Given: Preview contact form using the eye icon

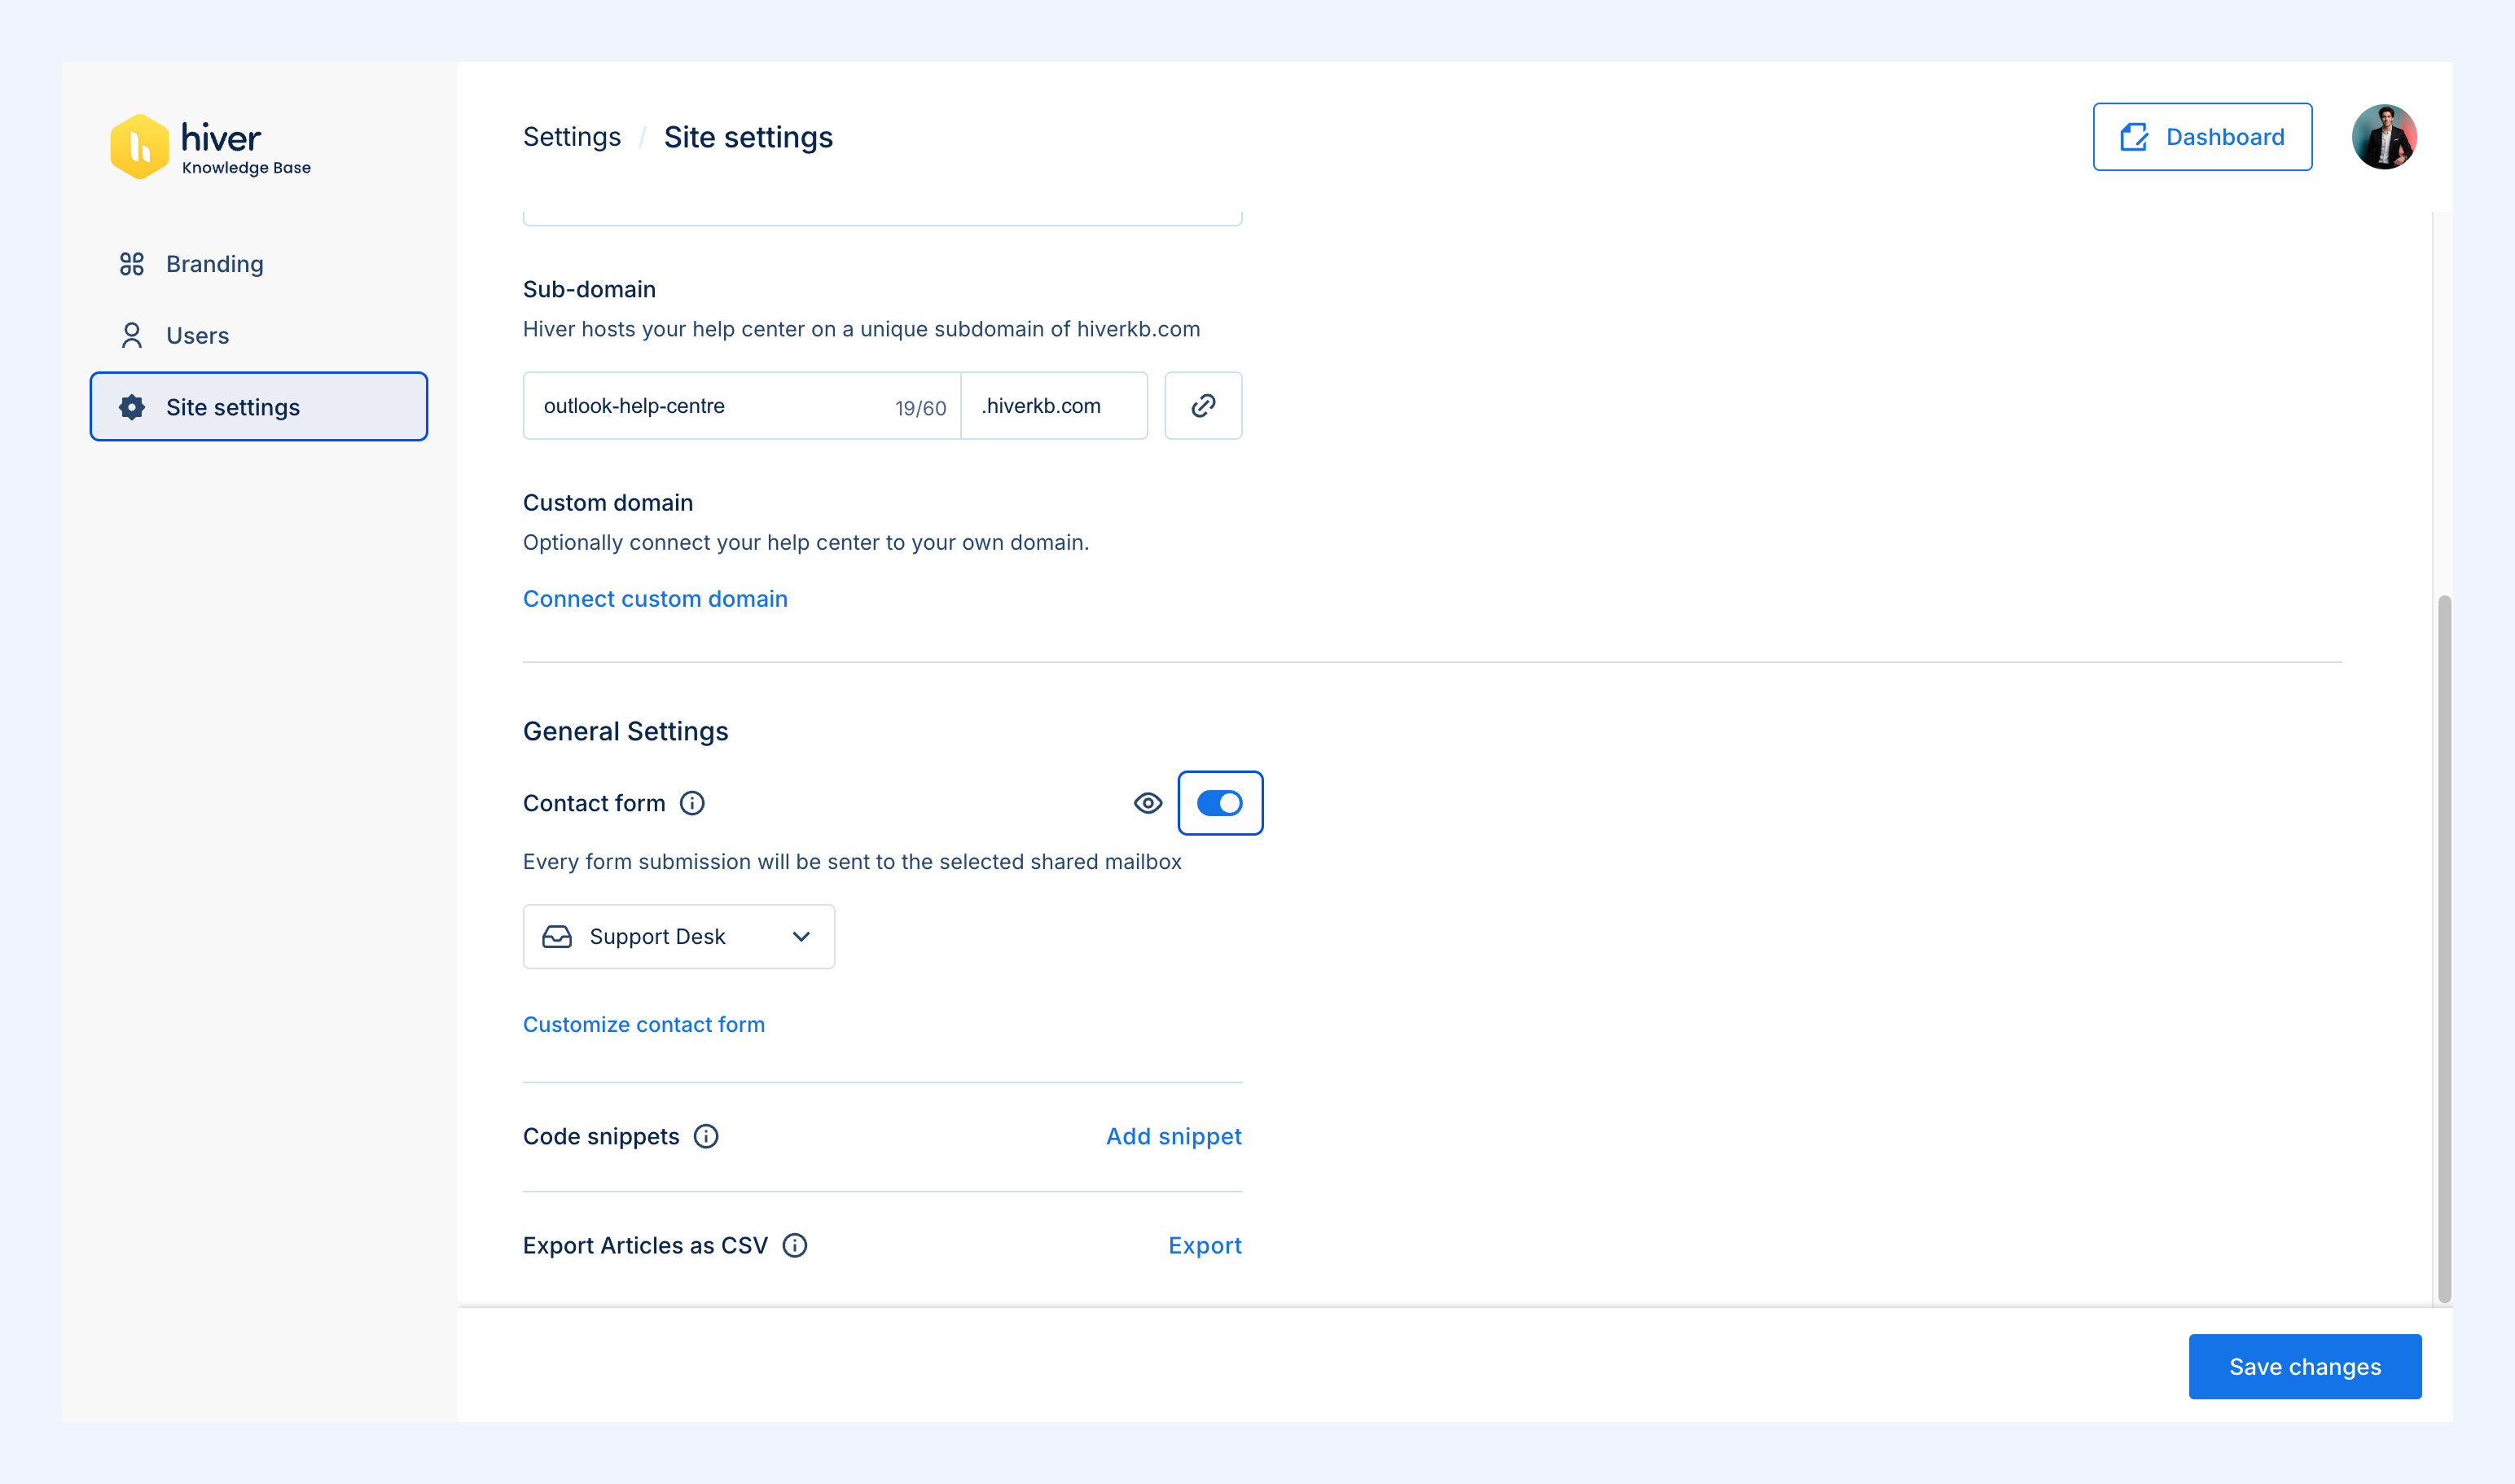Looking at the screenshot, I should (x=1148, y=803).
